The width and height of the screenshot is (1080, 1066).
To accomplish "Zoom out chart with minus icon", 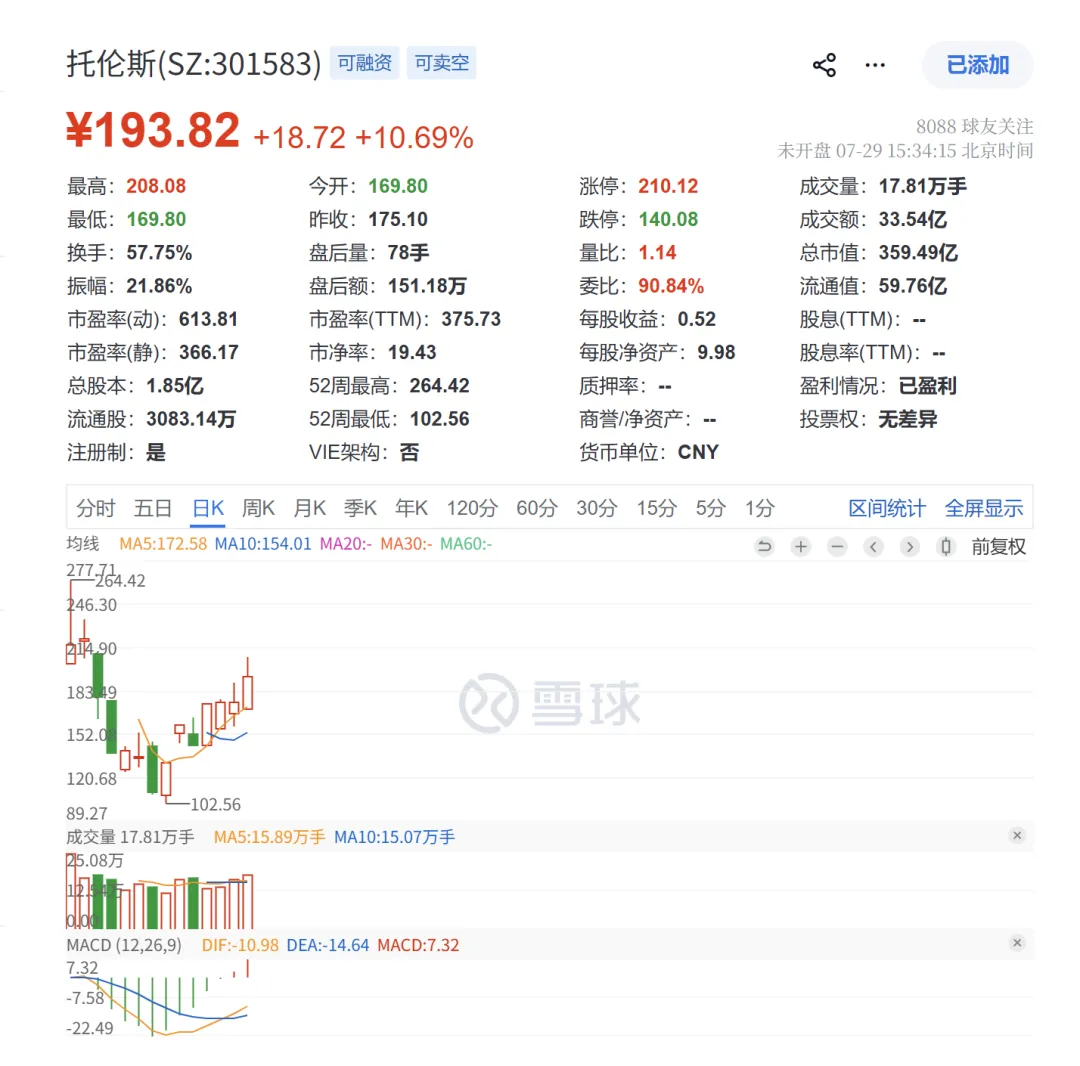I will (837, 547).
